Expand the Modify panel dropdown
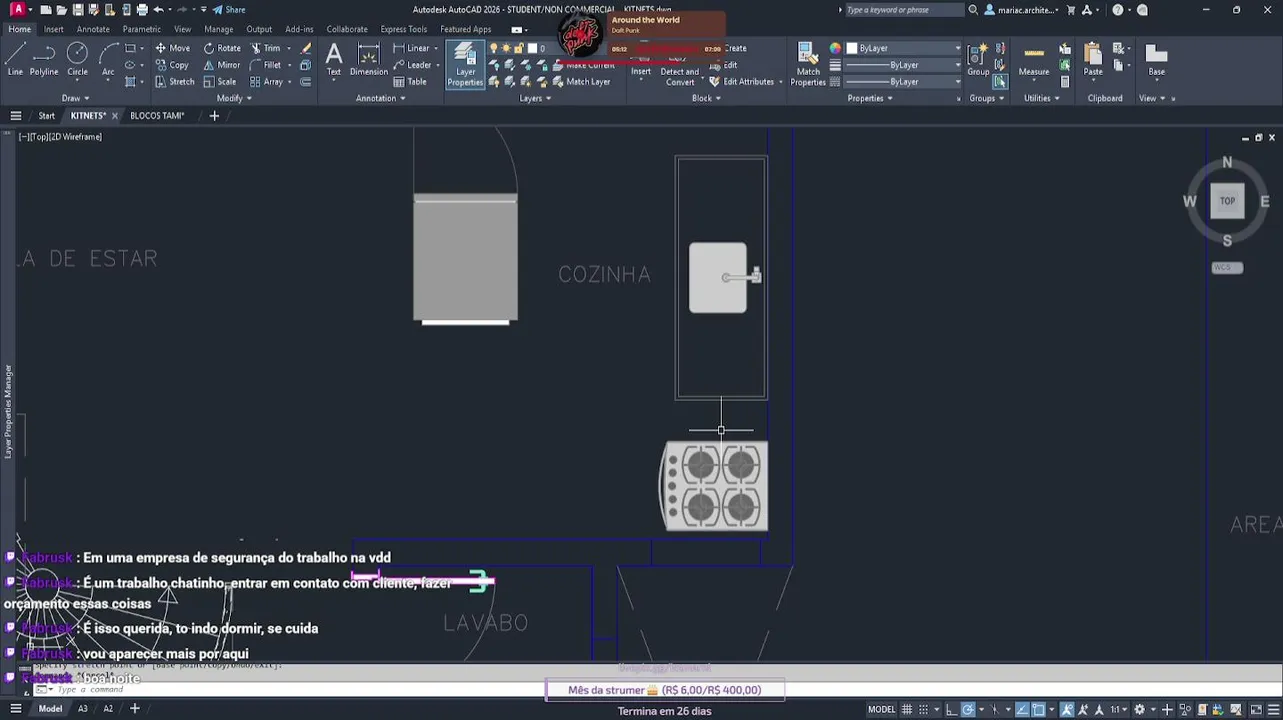Image resolution: width=1283 pixels, height=720 pixels. [x=234, y=98]
